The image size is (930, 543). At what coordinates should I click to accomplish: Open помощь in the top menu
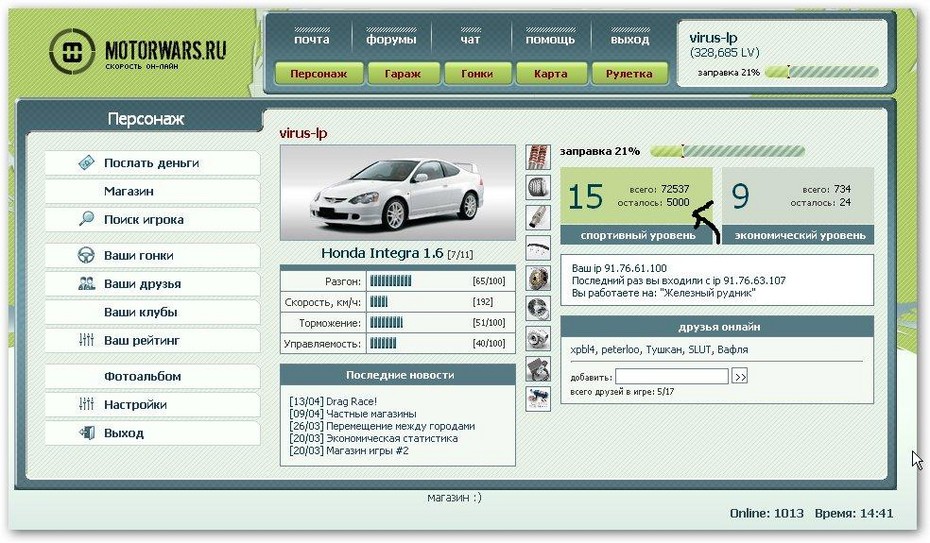click(550, 39)
